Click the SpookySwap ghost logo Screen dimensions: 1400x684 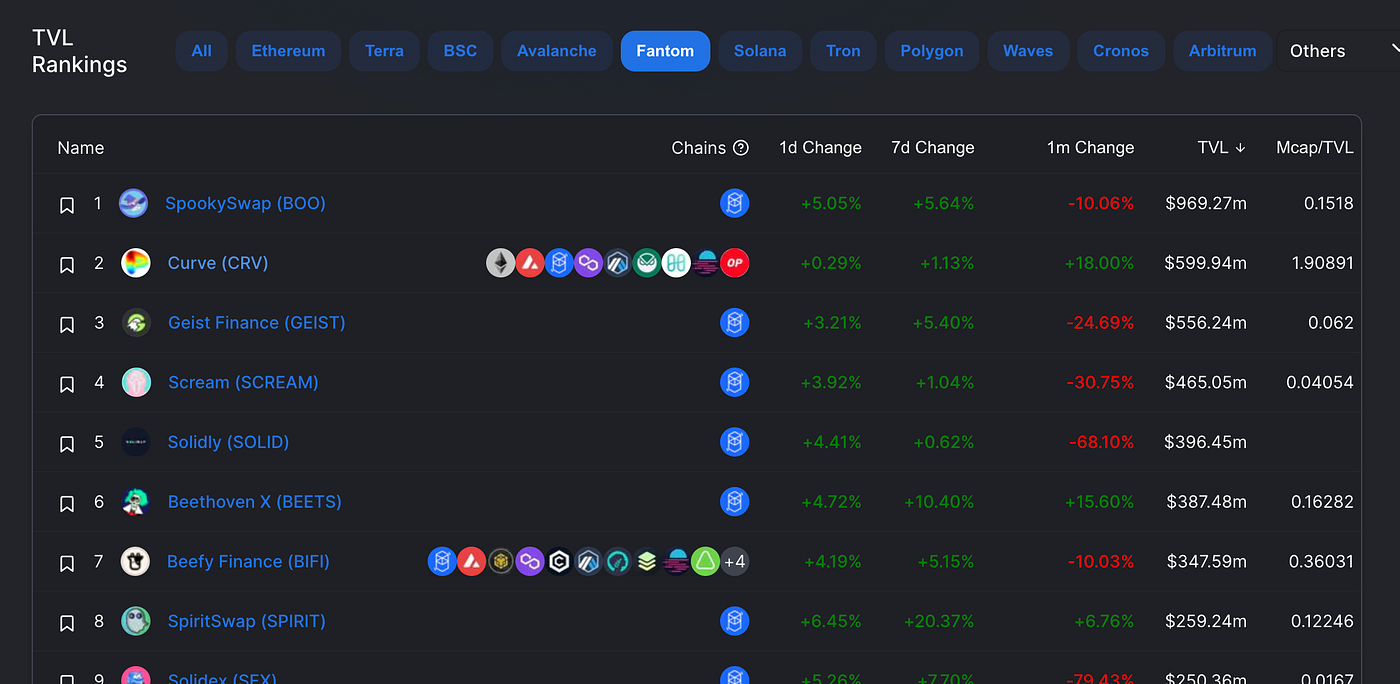(133, 203)
